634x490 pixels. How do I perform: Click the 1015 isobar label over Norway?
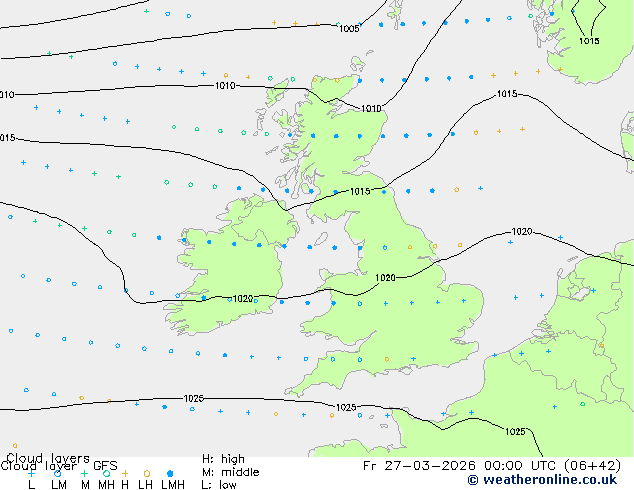coord(589,41)
